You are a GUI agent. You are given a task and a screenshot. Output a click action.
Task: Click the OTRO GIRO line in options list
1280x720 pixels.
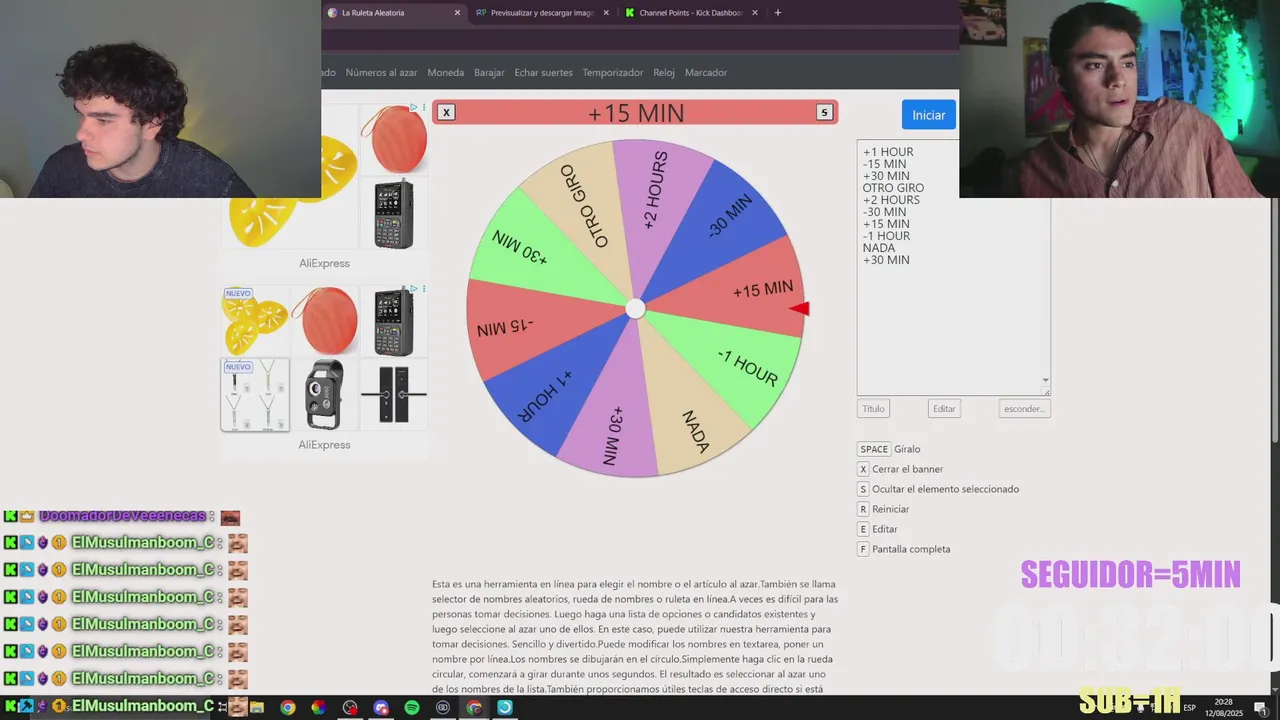893,188
